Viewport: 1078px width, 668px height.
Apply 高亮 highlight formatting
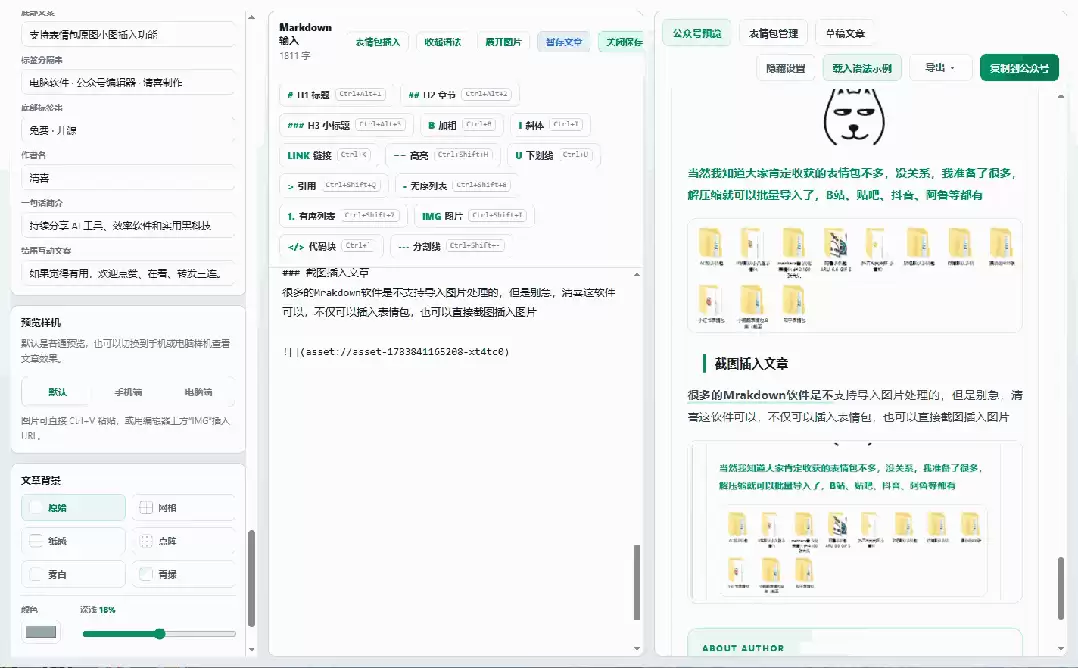[443, 155]
